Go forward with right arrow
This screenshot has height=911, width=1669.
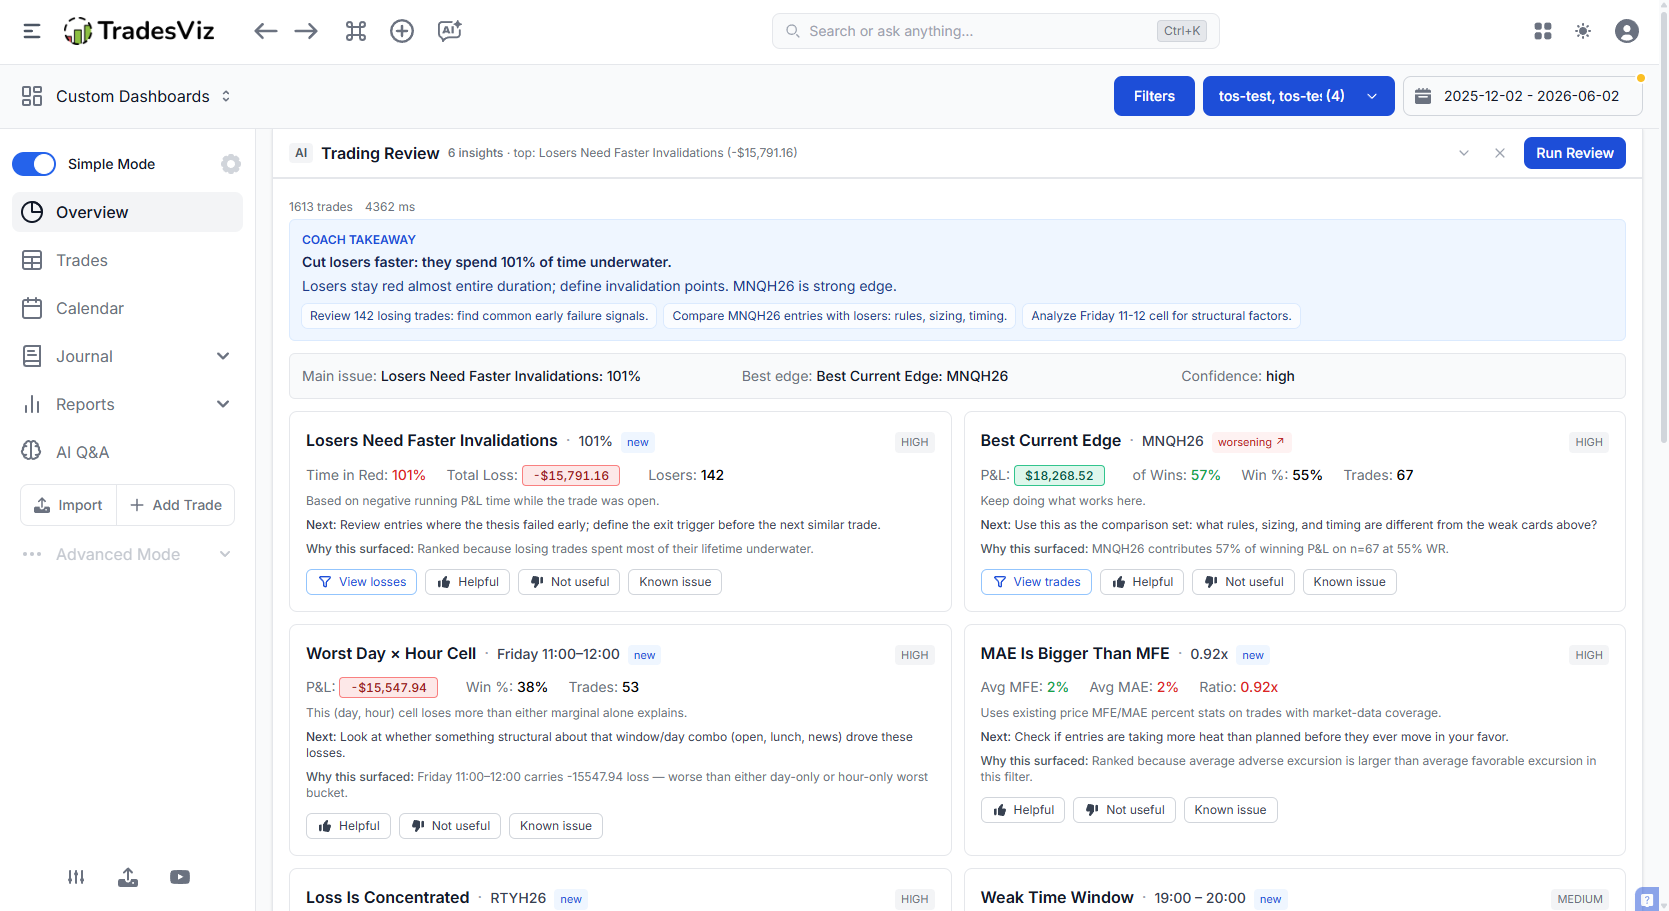pyautogui.click(x=306, y=31)
